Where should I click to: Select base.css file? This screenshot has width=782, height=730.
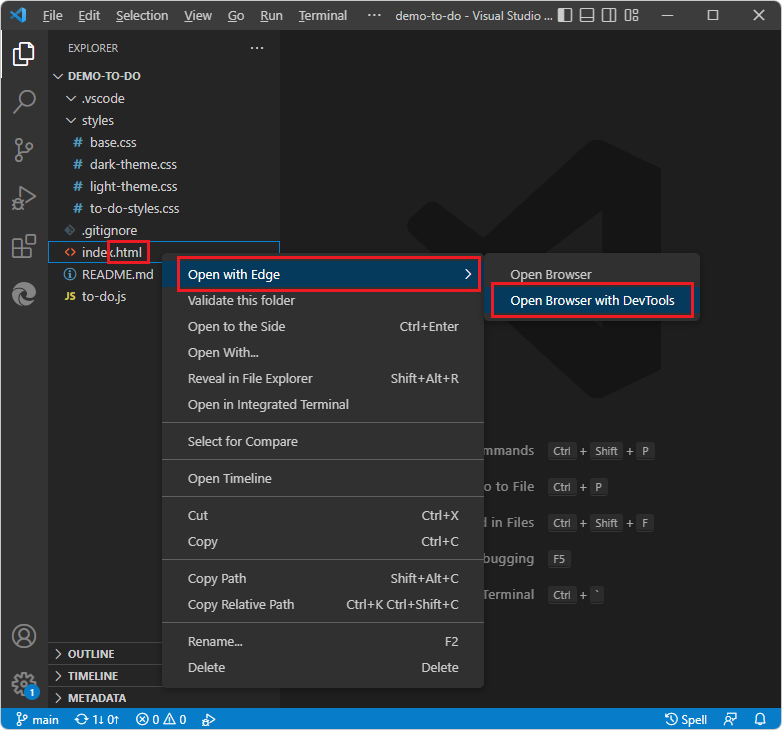[x=164, y=142]
